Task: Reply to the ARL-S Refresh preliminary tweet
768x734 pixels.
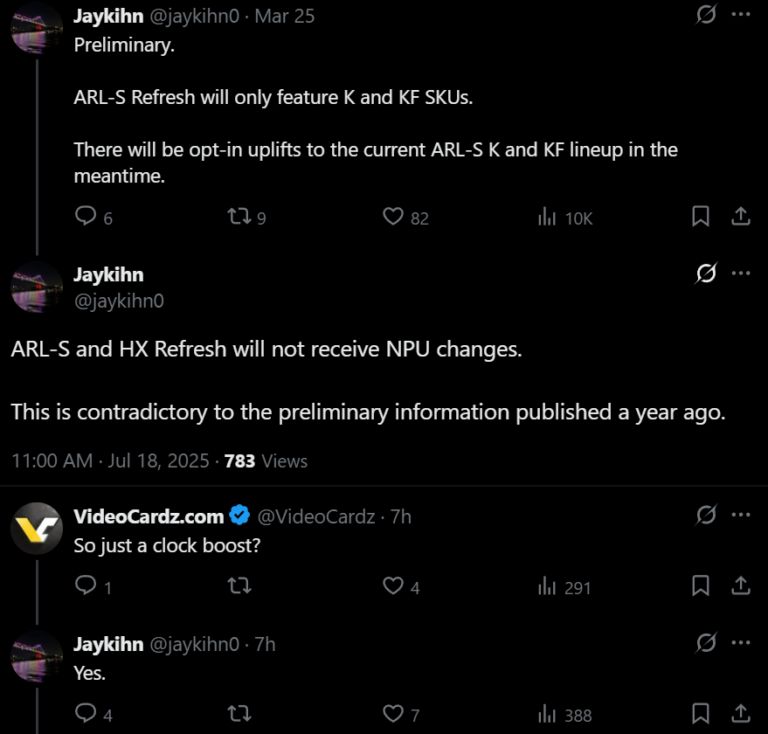Action: 86,216
